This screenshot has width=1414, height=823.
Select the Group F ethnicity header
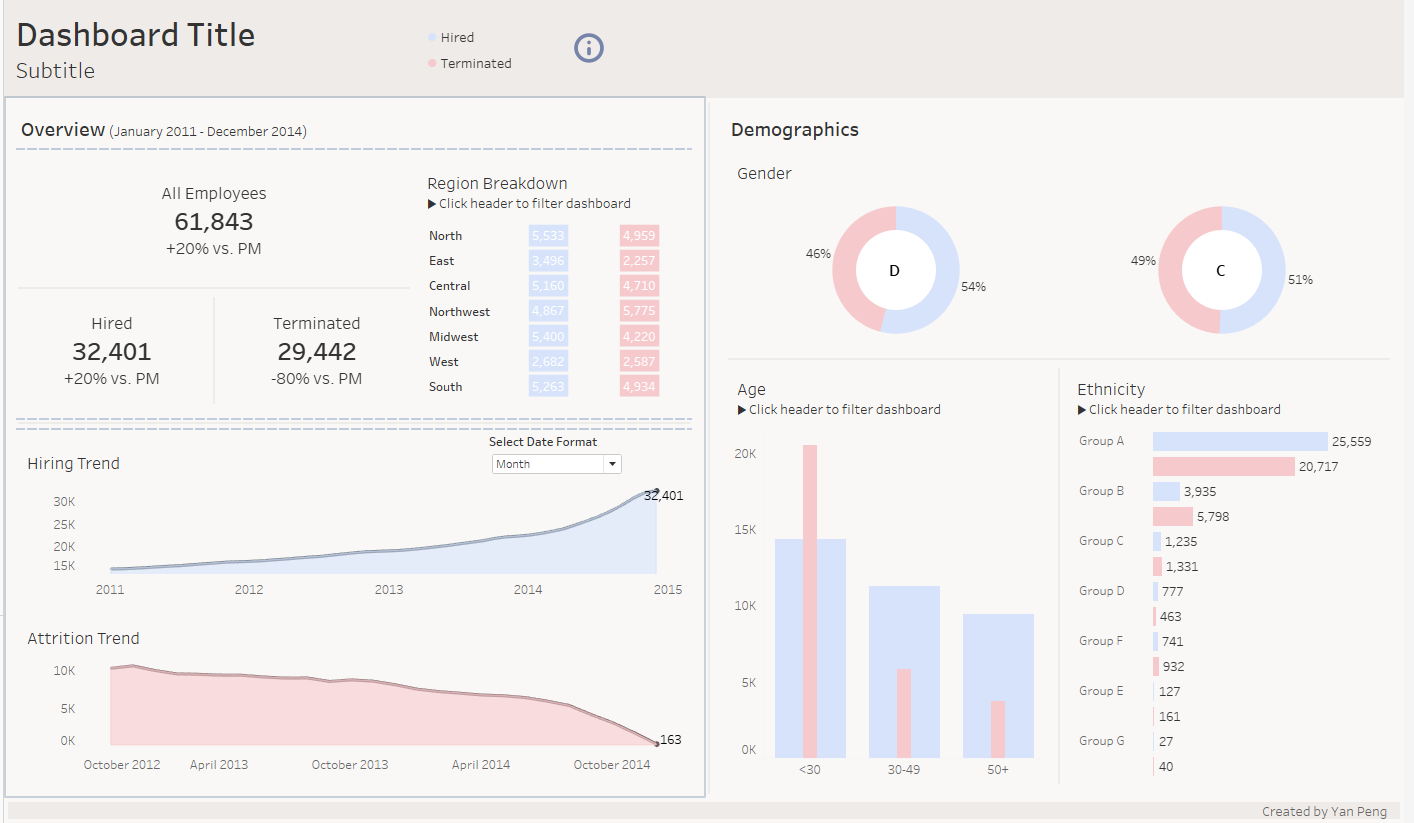(x=1102, y=641)
